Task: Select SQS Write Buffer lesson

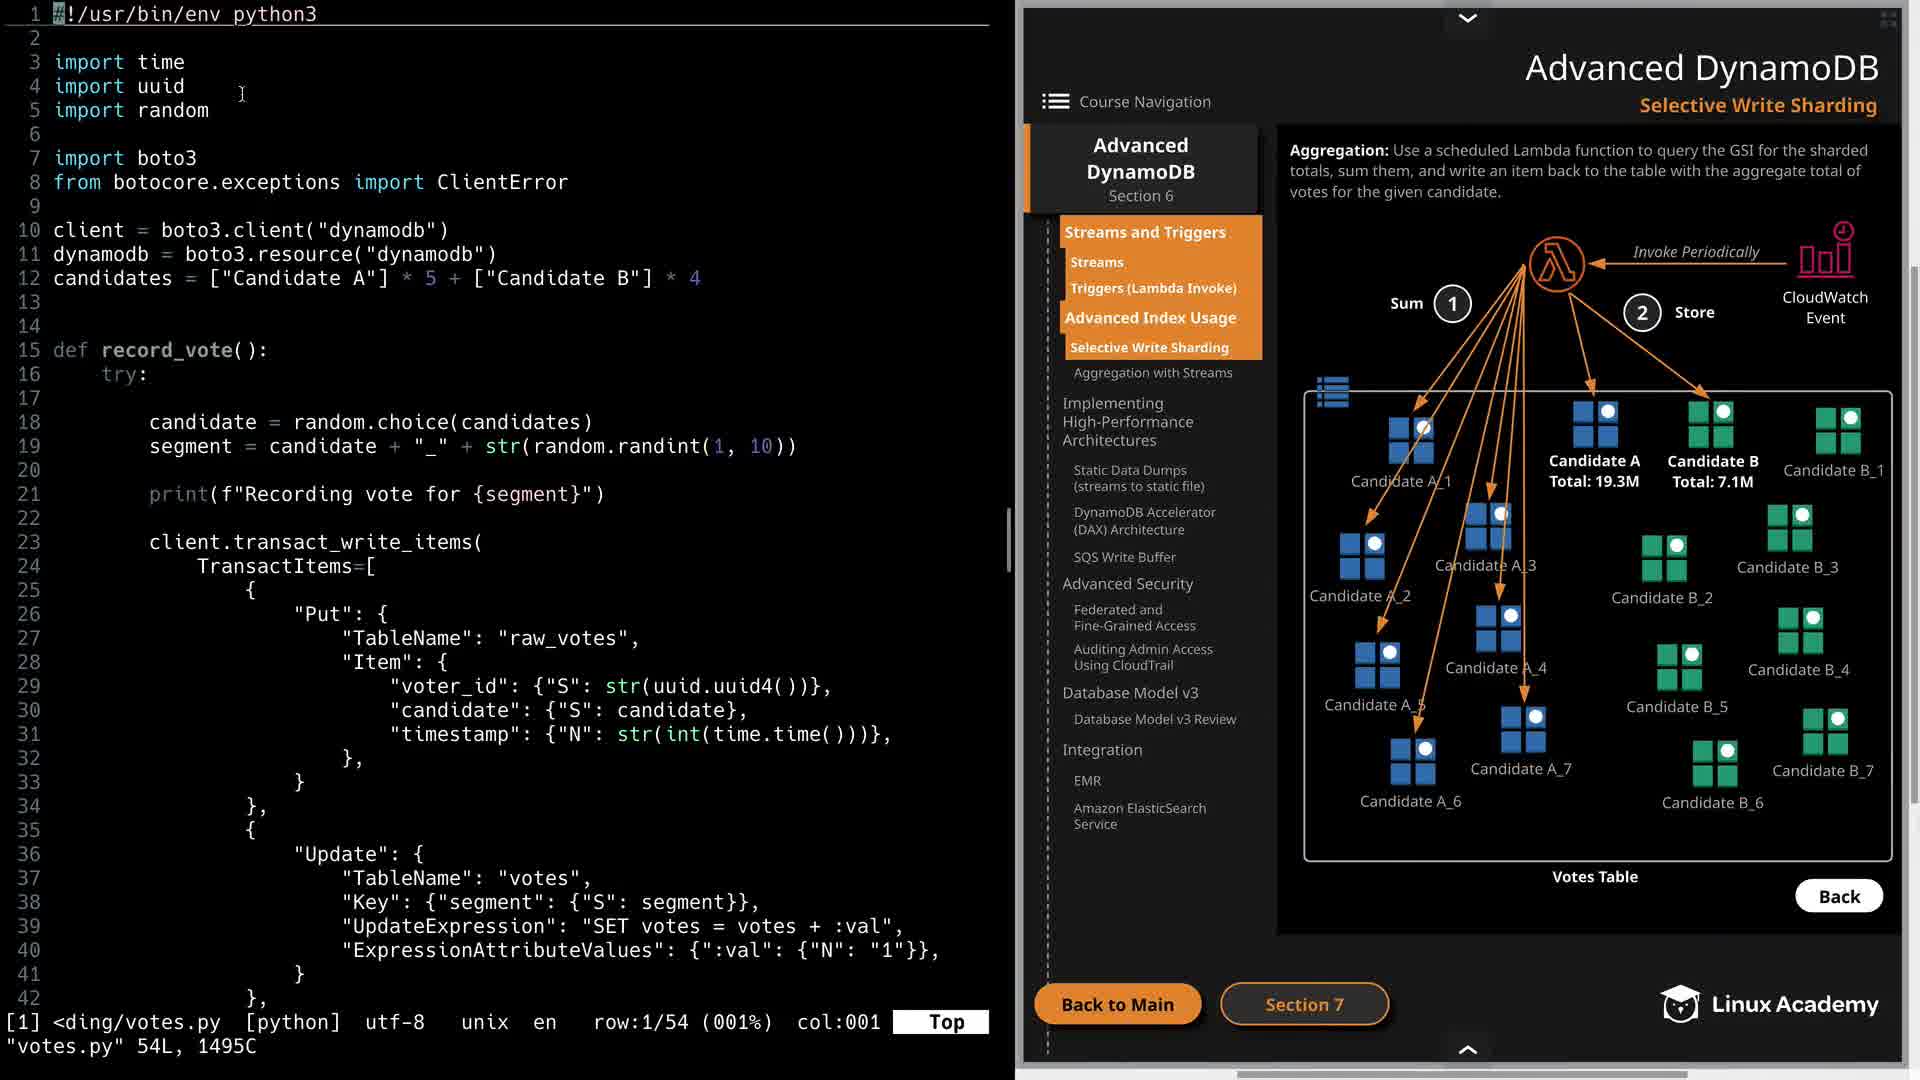Action: (1124, 557)
